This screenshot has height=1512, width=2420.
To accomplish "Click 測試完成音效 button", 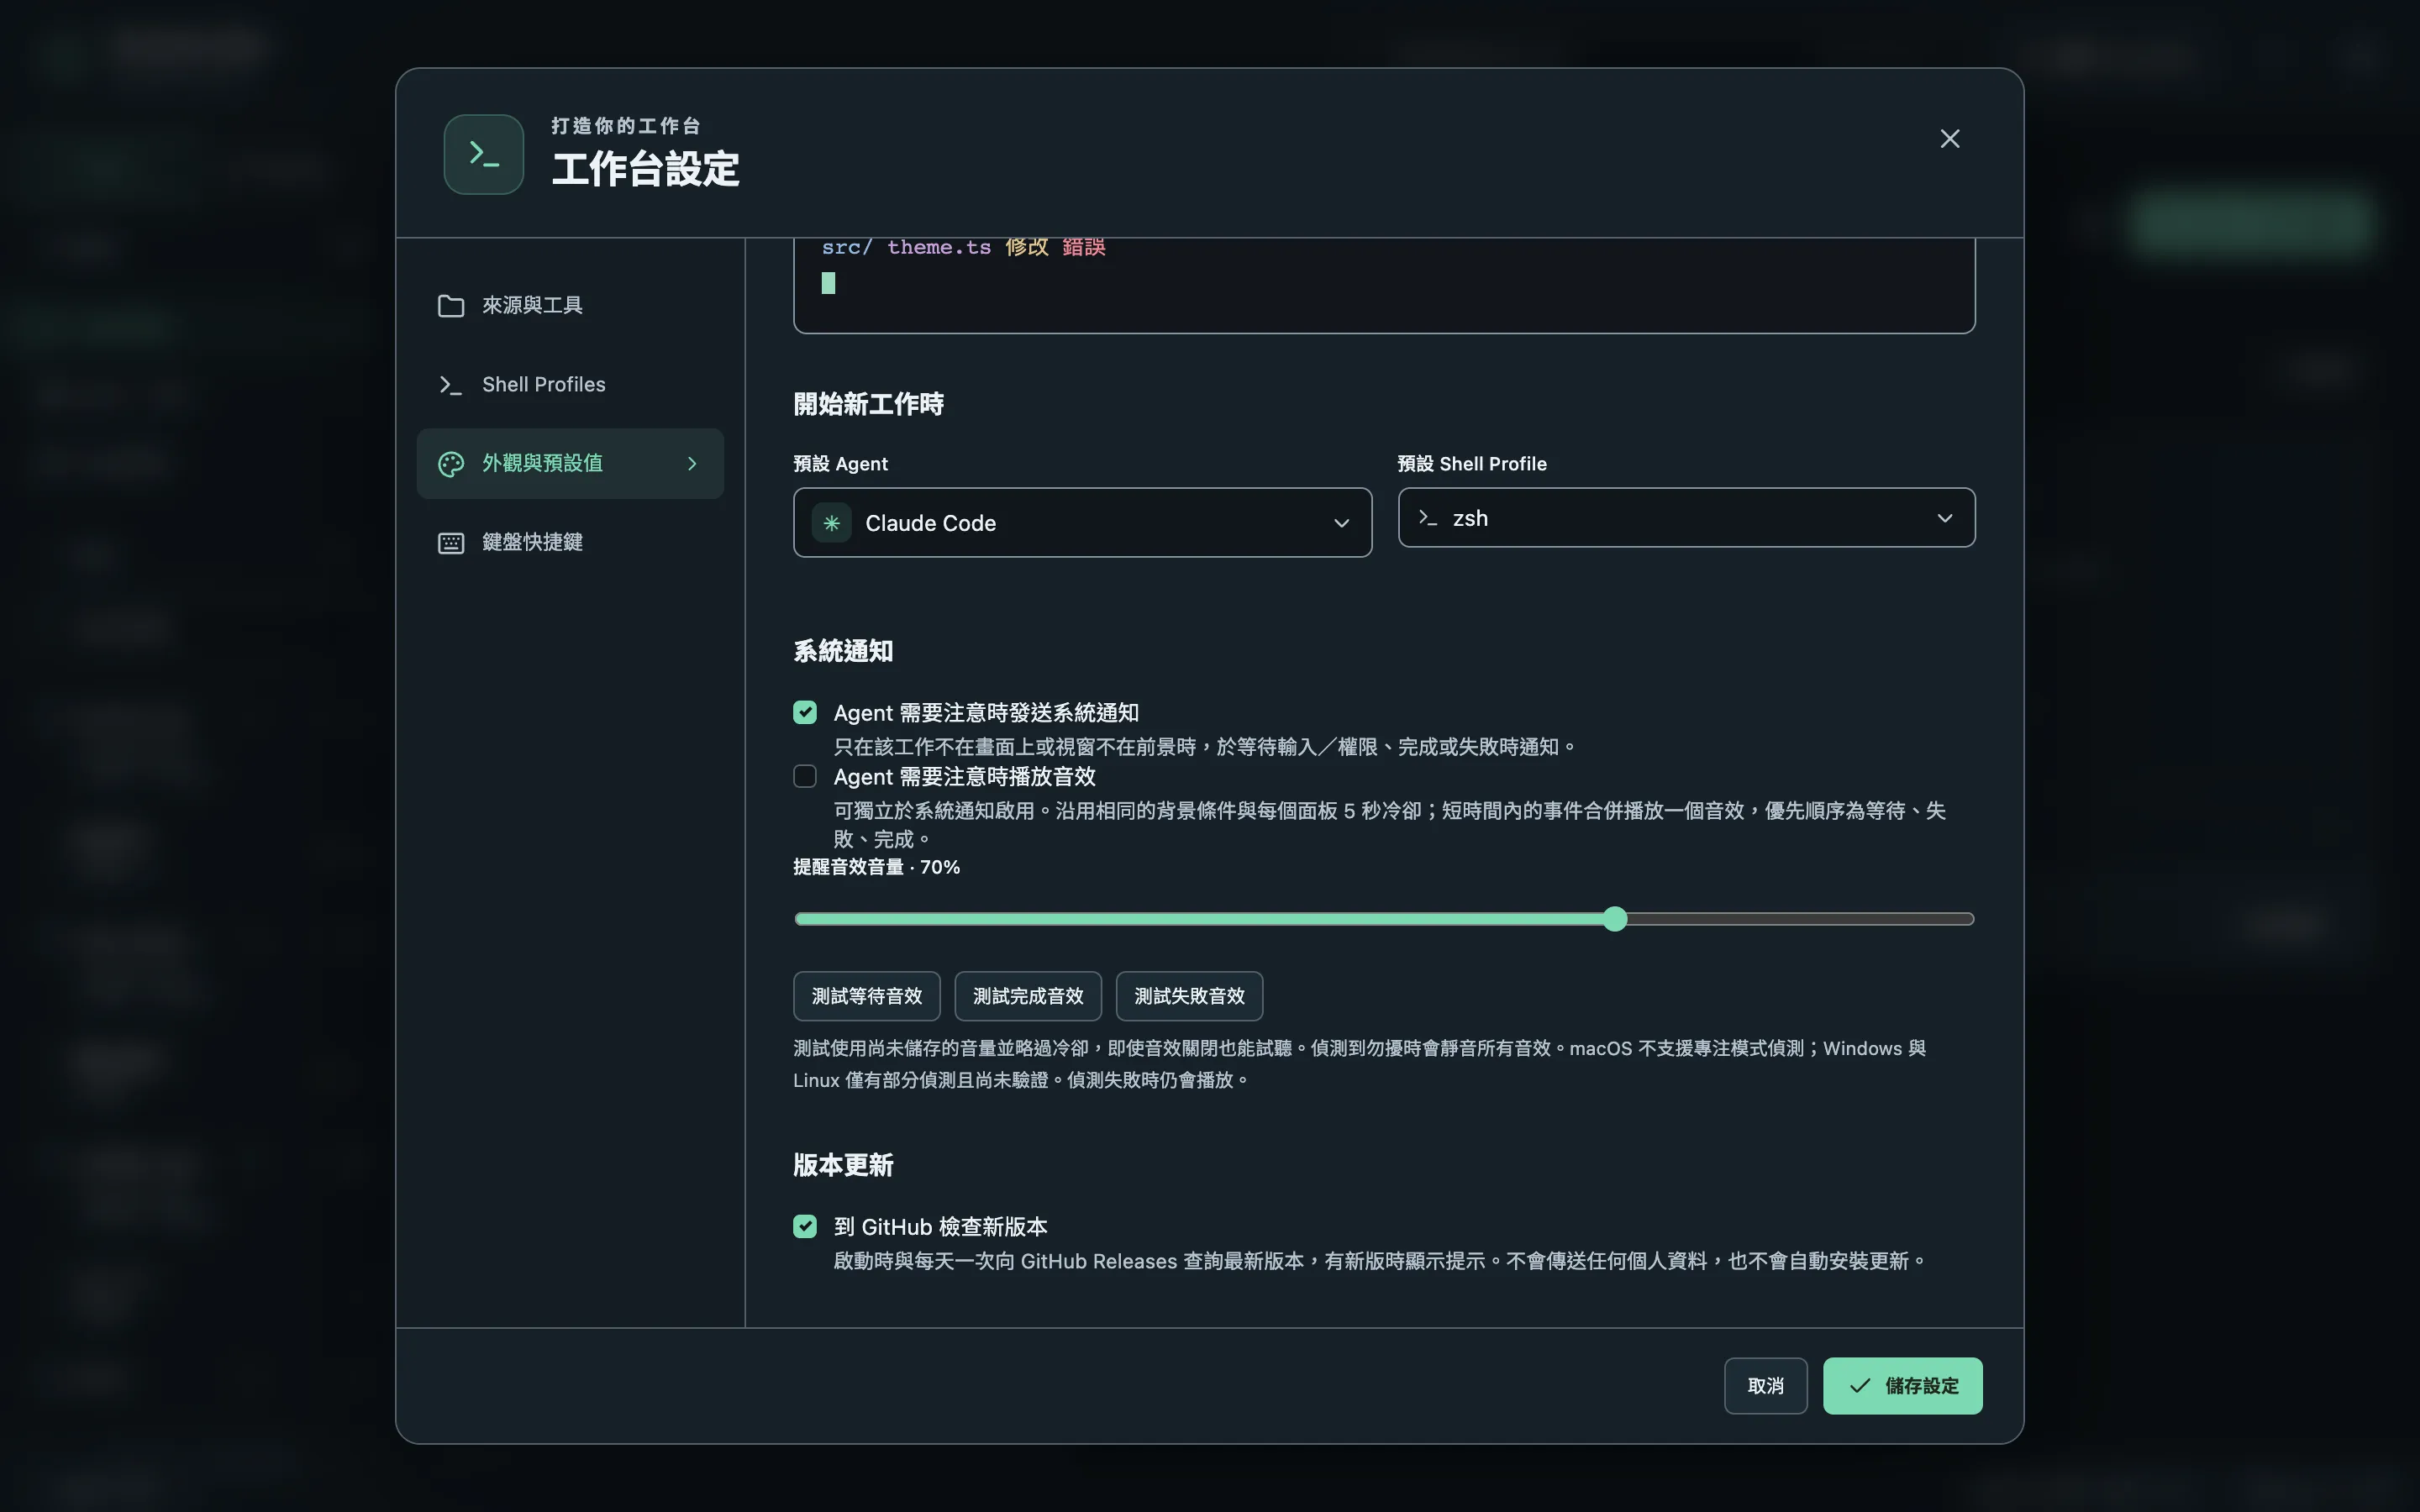I will [x=1028, y=996].
